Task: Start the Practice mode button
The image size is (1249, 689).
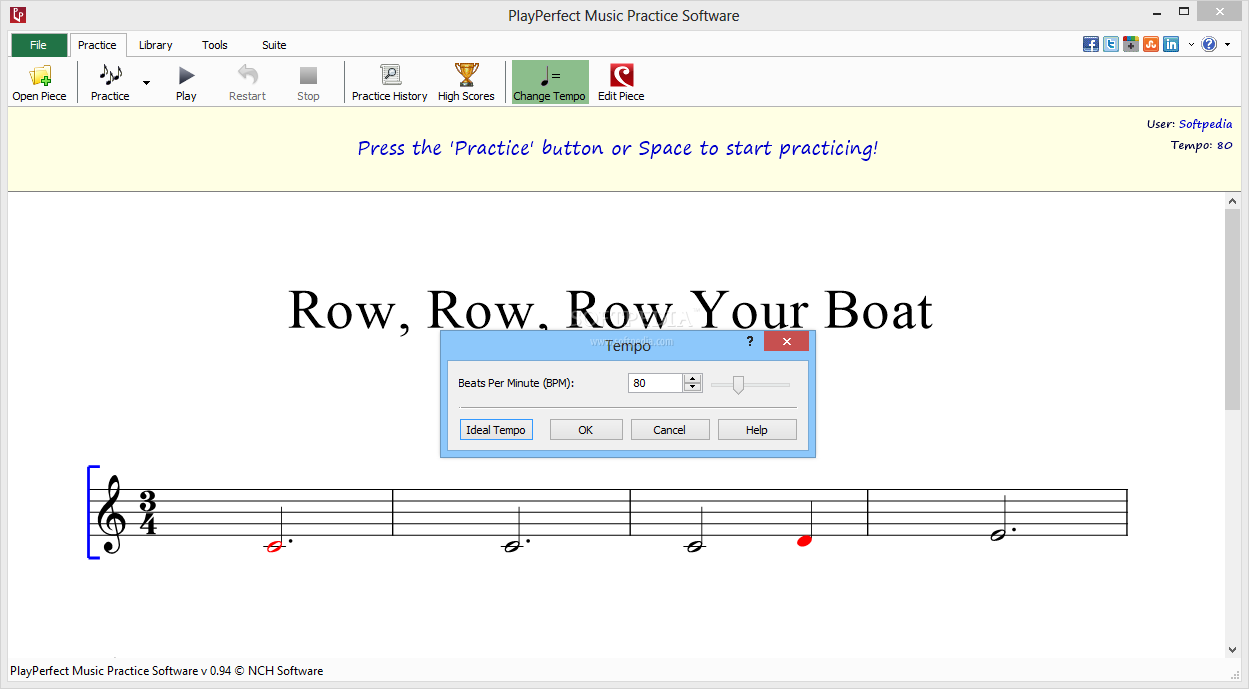Action: click(110, 82)
